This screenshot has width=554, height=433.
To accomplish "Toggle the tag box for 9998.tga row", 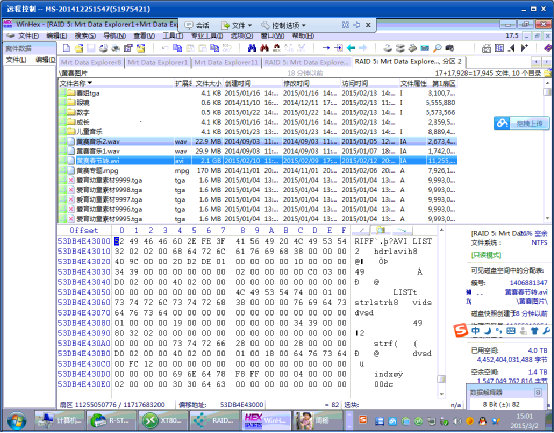I will (x=63, y=190).
